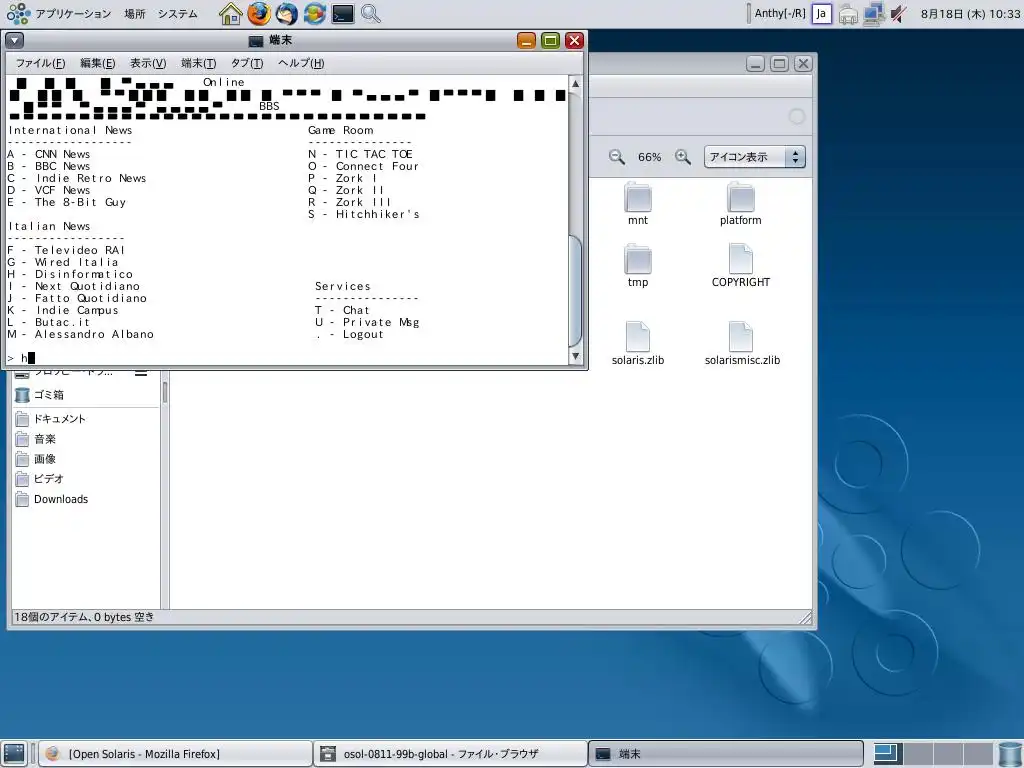Switch to the Open Solaris Firefox taskbar button
Viewport: 1024px width, 768px height.
pyautogui.click(x=175, y=754)
